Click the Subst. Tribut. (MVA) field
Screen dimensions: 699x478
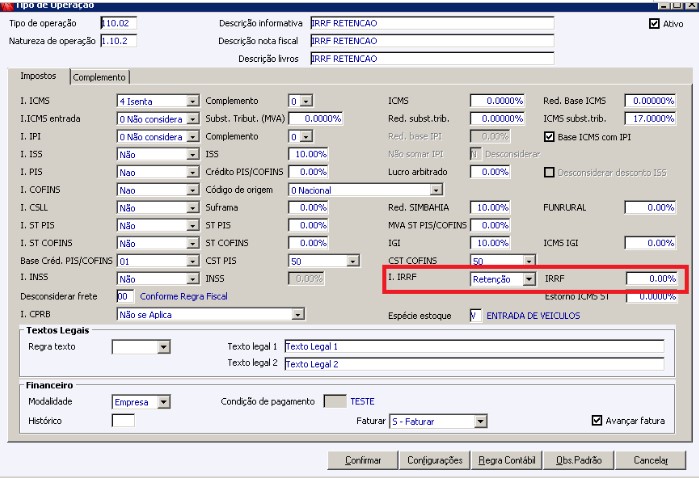click(315, 119)
